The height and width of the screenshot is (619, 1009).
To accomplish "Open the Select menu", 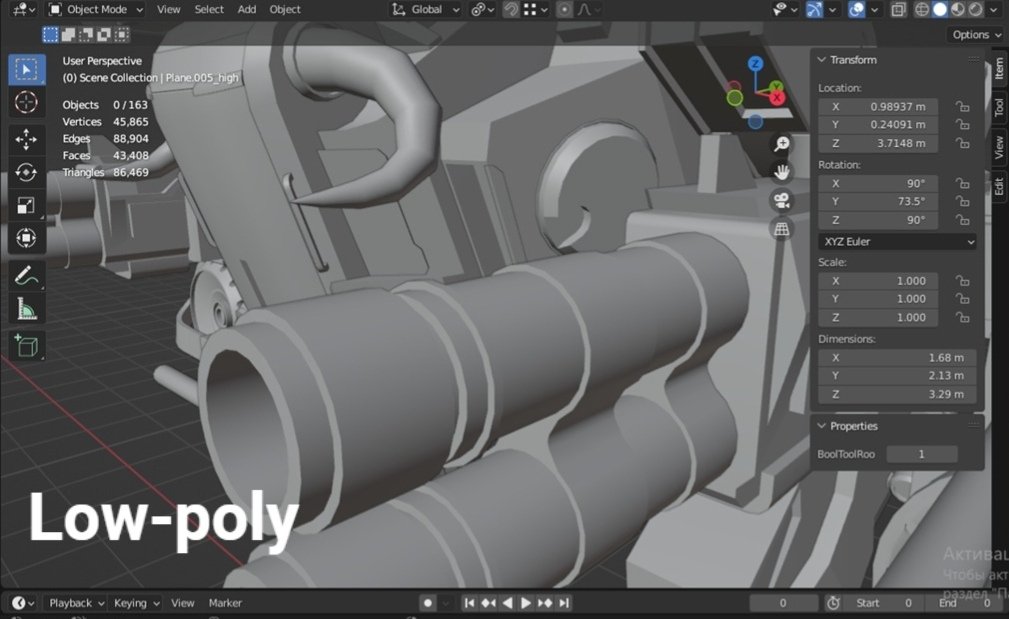I will 209,10.
